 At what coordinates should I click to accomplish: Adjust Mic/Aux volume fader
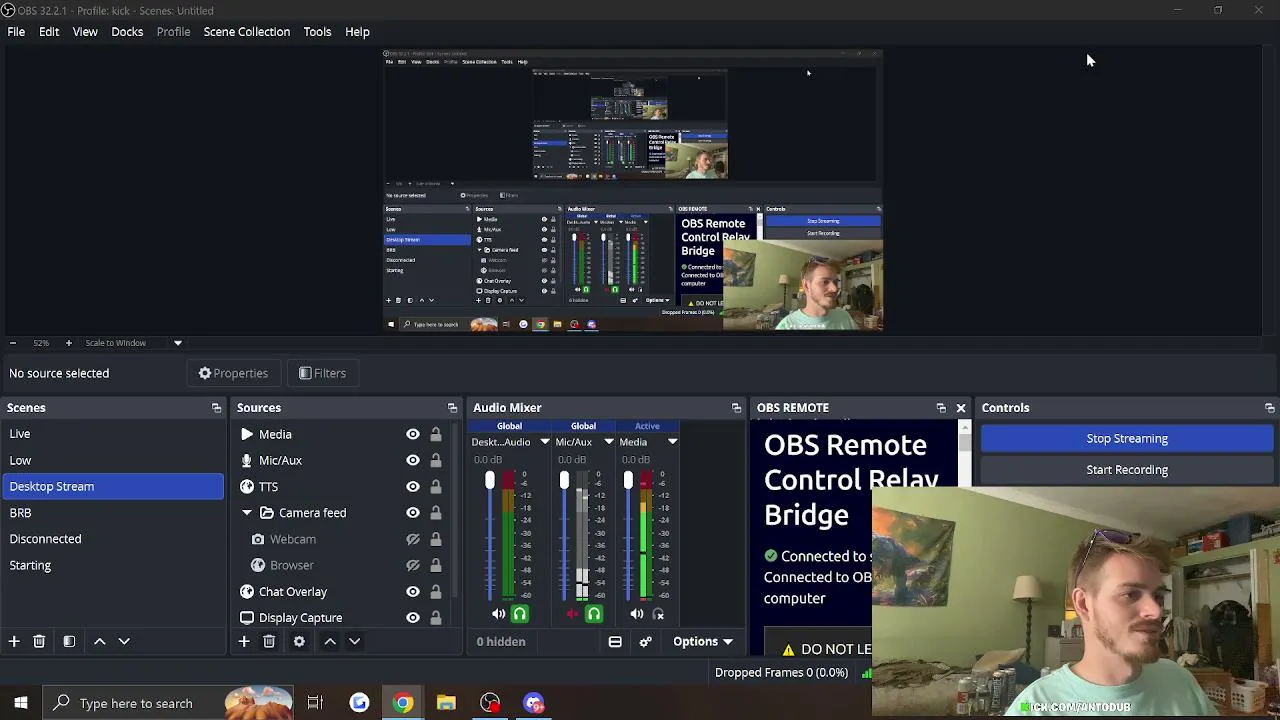(x=564, y=481)
